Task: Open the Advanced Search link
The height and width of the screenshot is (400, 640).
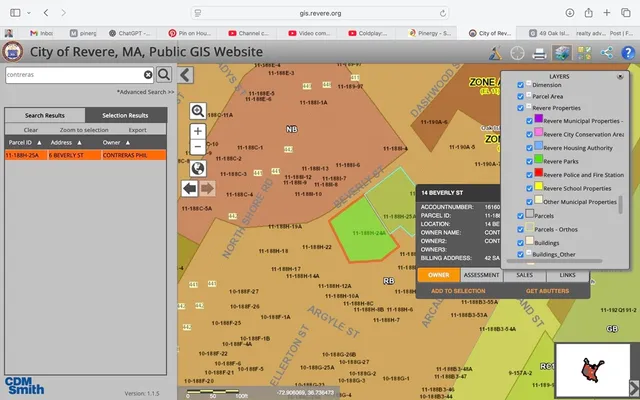Action: [x=145, y=92]
